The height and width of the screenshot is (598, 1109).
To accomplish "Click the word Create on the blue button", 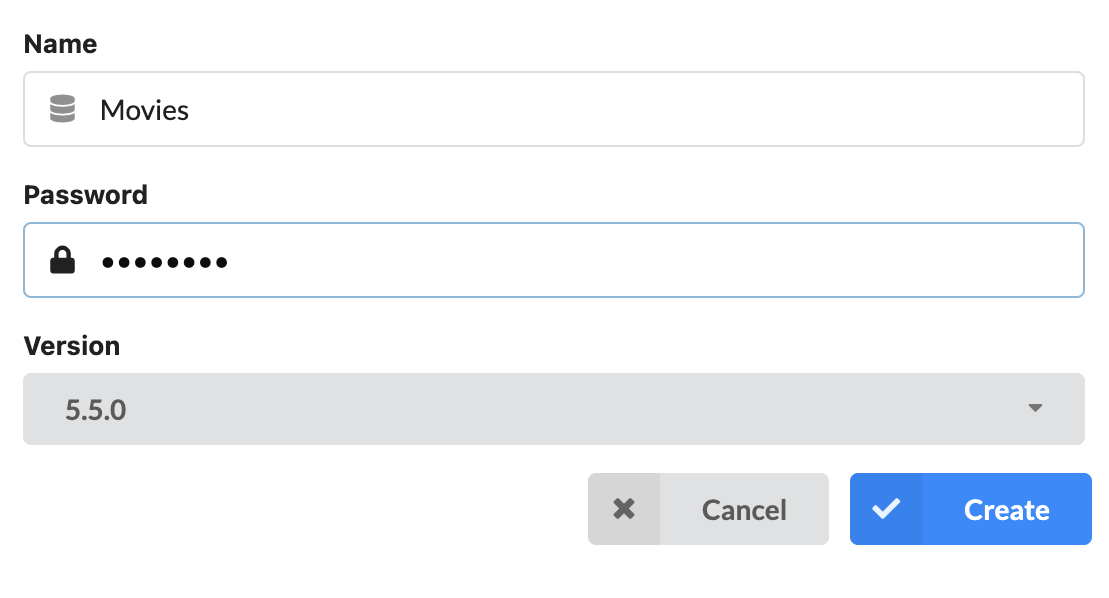I will pos(1006,510).
